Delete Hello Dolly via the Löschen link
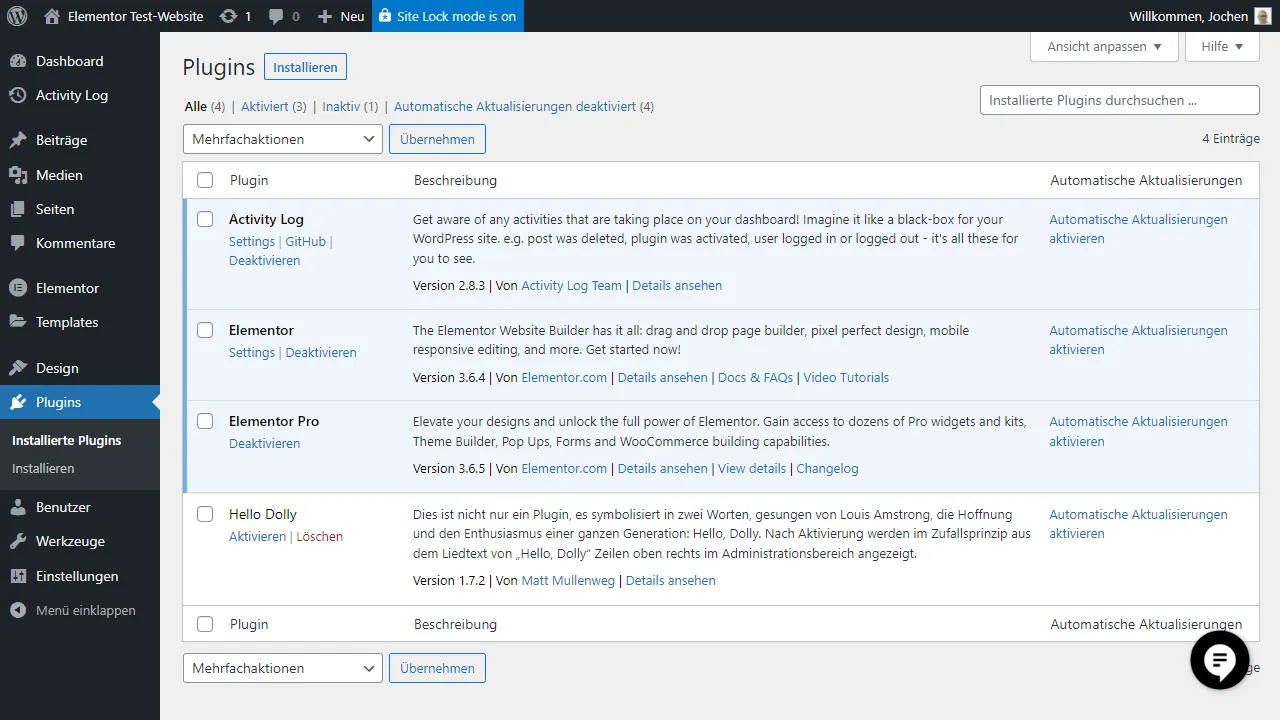Viewport: 1280px width, 720px height. click(320, 536)
